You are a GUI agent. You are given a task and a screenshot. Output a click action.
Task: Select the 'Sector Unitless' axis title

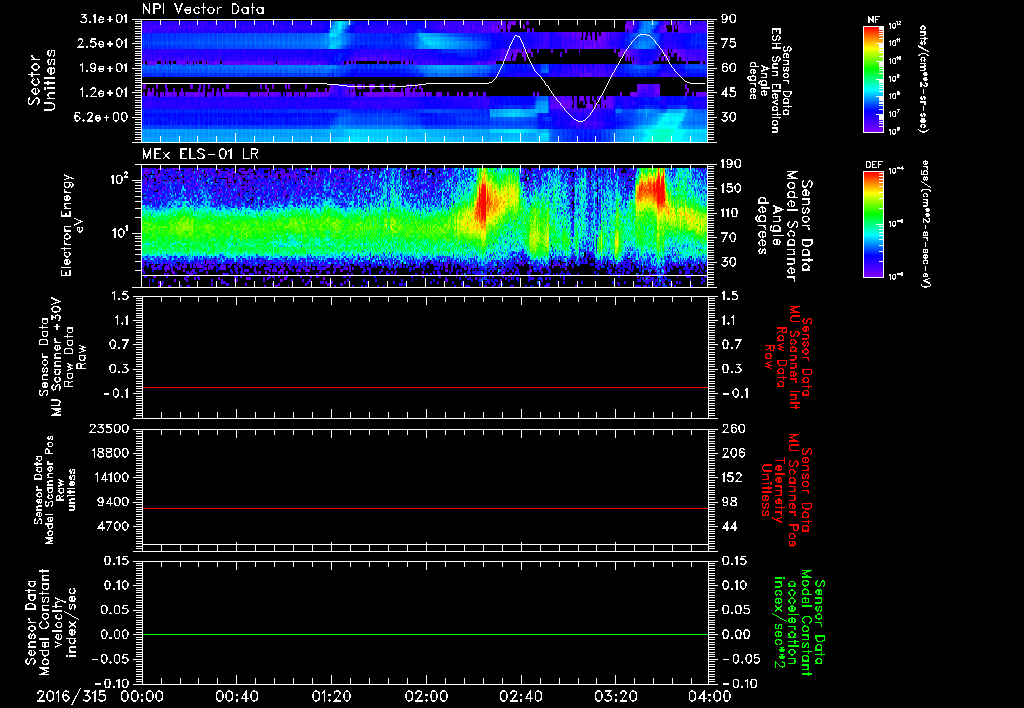[41, 80]
